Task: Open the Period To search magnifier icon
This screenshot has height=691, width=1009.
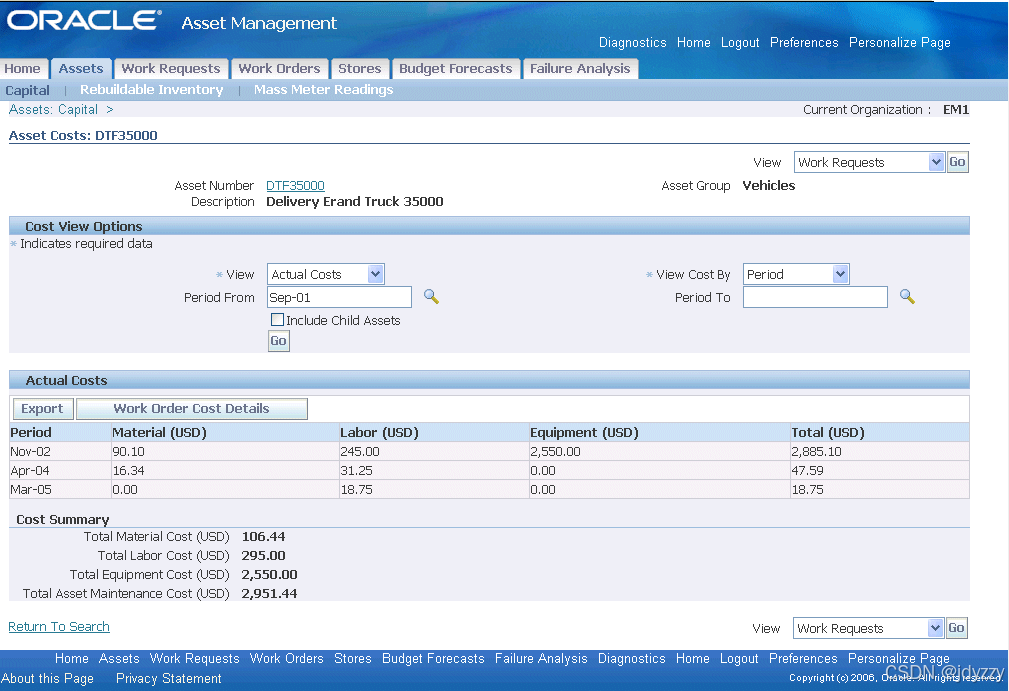Action: 907,297
